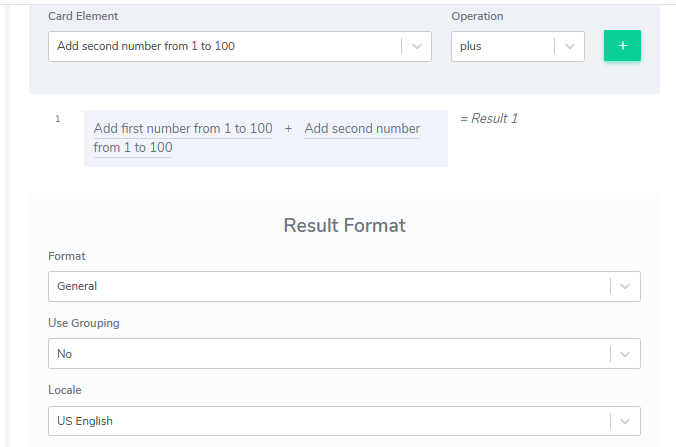The image size is (676, 447).
Task: Click the green plus add button
Action: pyautogui.click(x=622, y=46)
